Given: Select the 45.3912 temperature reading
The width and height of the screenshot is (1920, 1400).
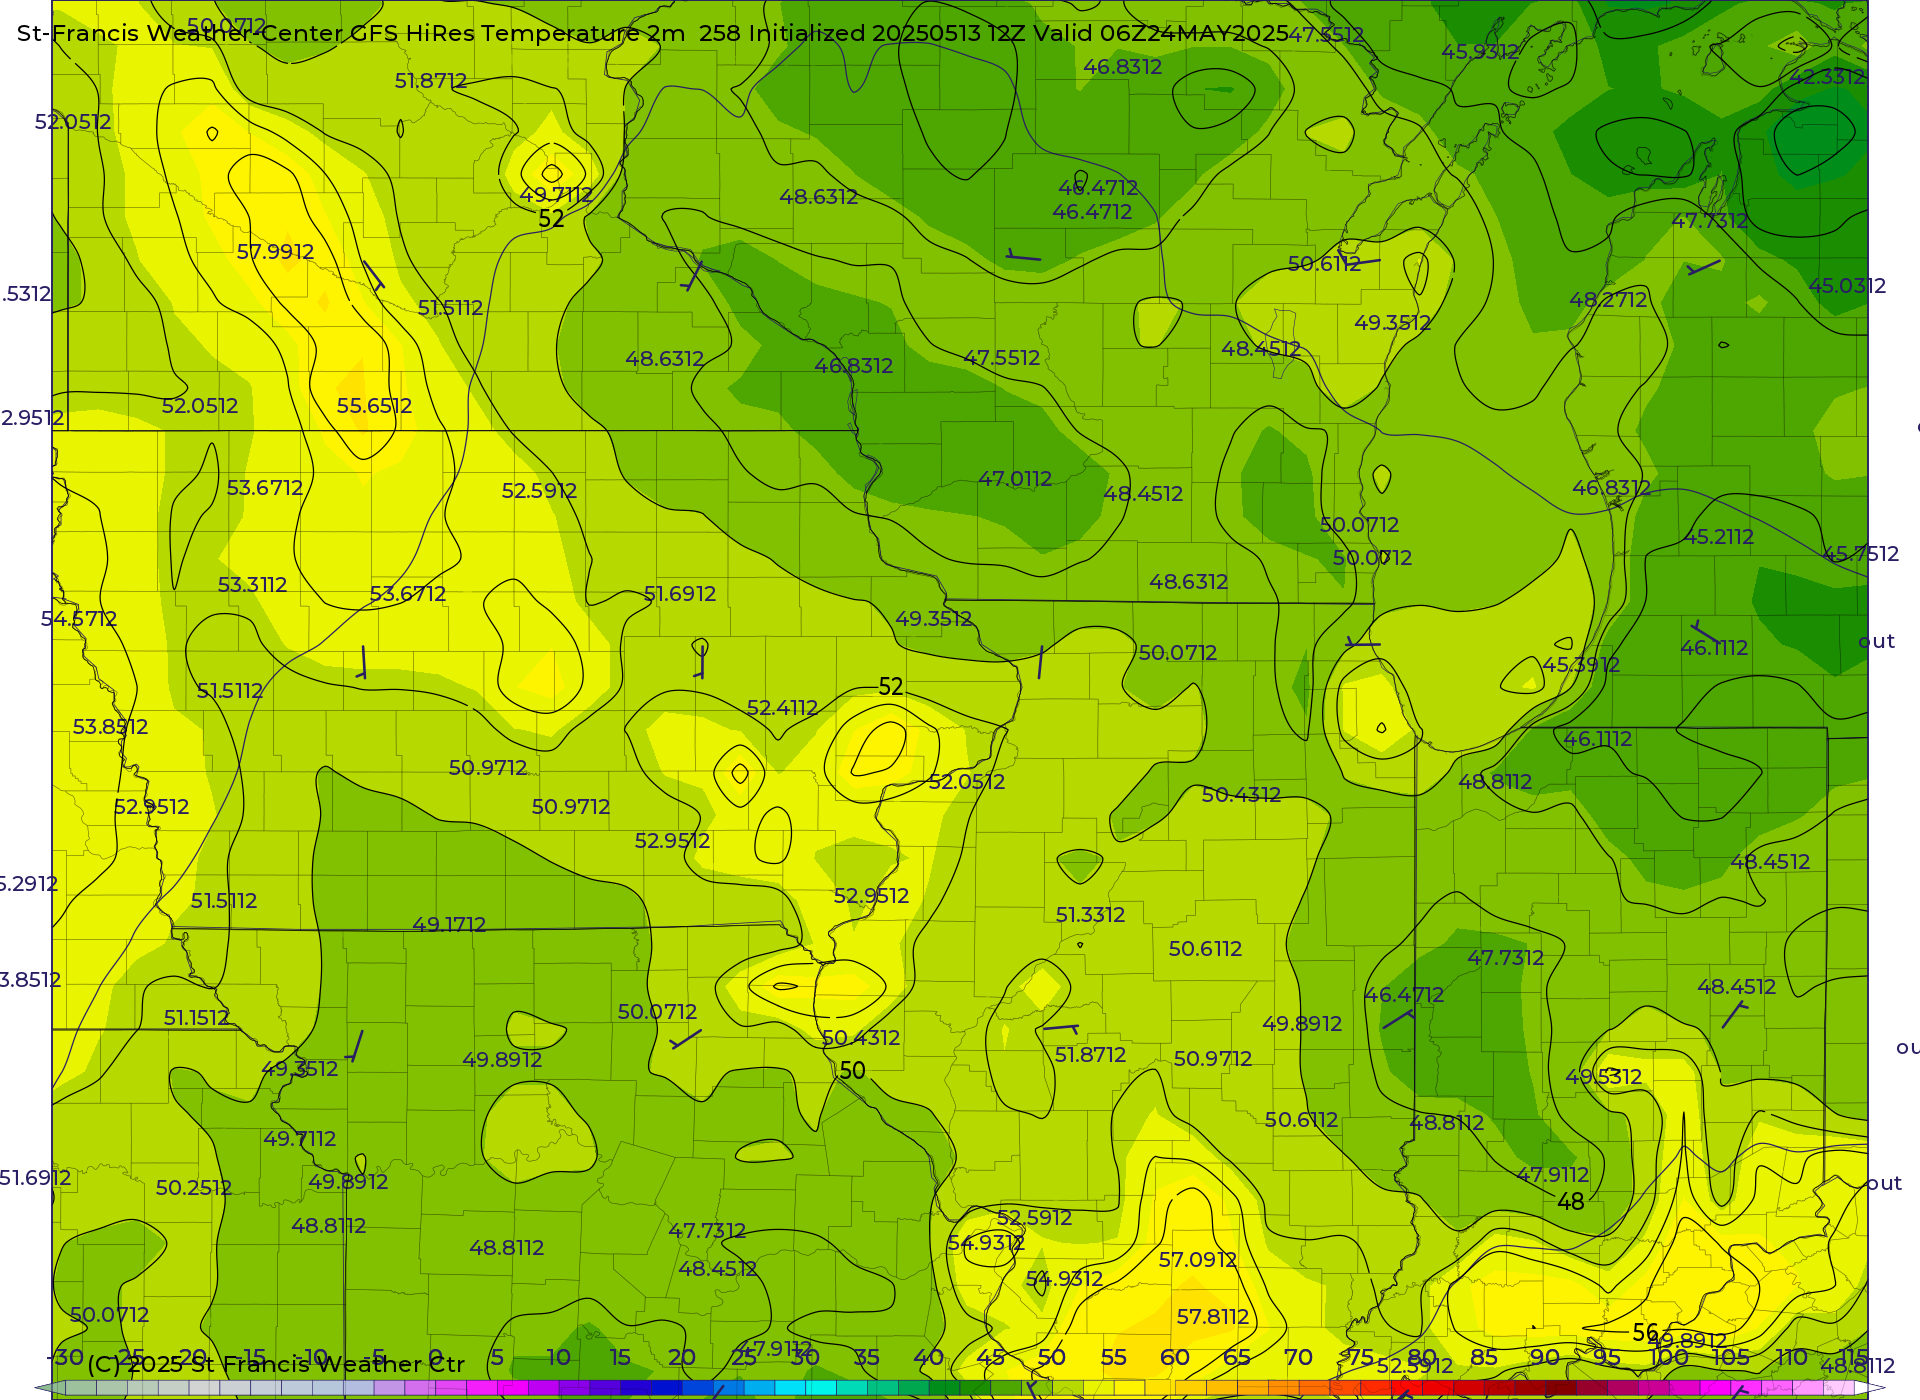Looking at the screenshot, I should [1581, 665].
